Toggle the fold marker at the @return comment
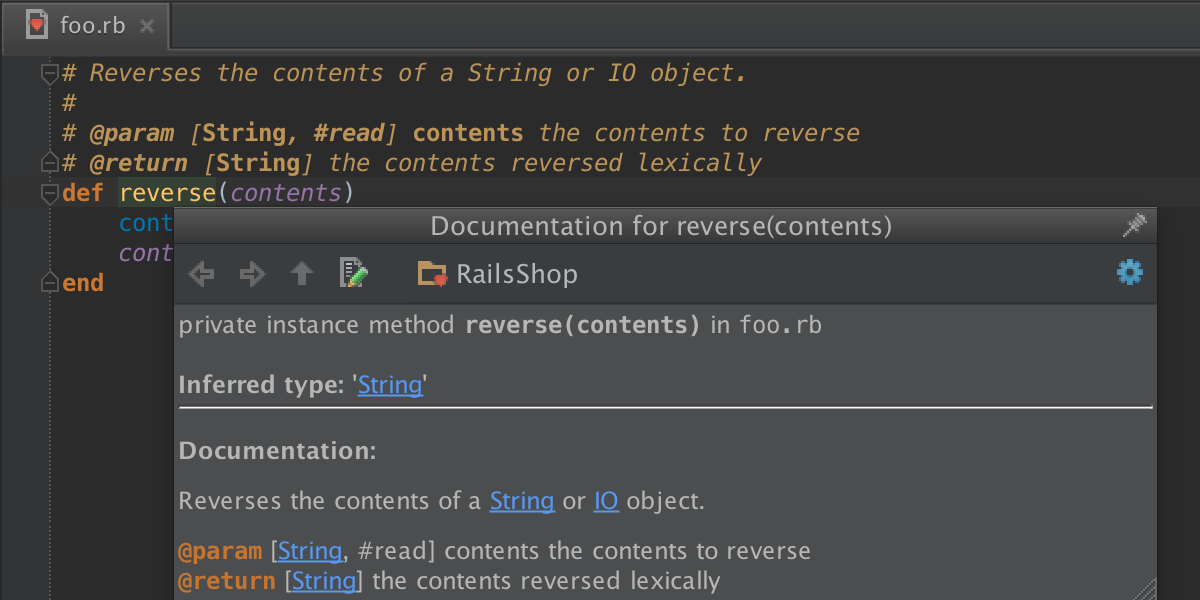The width and height of the screenshot is (1200, 600). pos(48,163)
